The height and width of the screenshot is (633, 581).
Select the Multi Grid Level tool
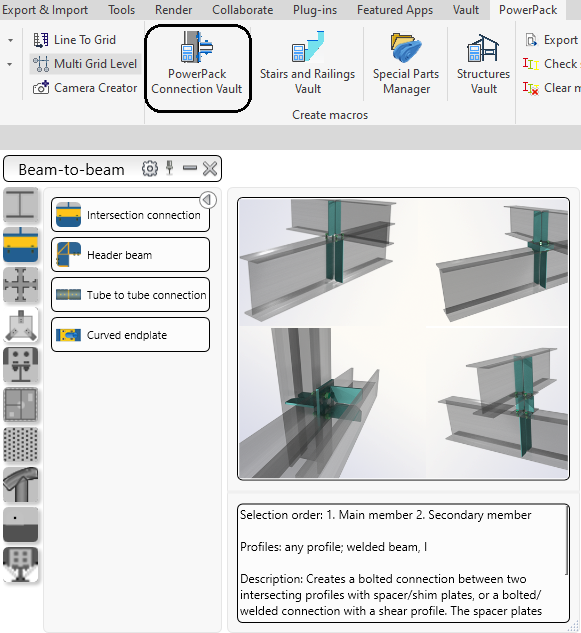coord(85,64)
